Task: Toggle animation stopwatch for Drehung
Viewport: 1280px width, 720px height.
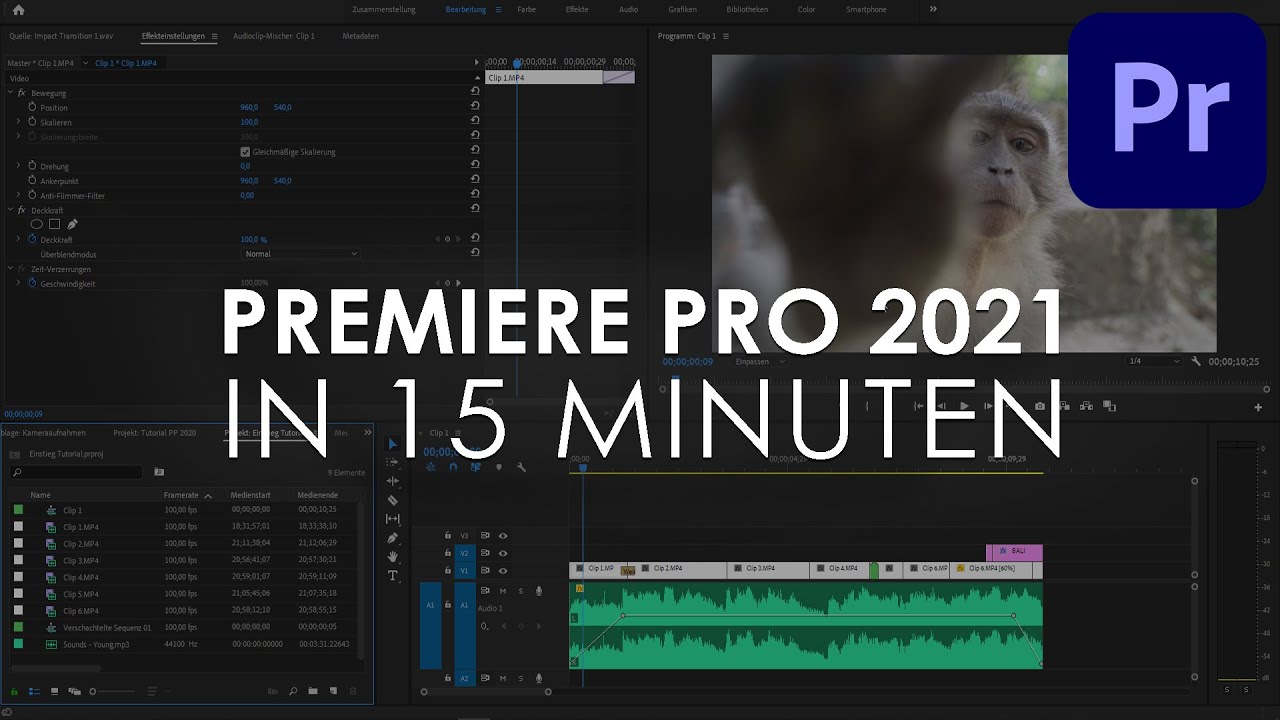Action: 32,166
